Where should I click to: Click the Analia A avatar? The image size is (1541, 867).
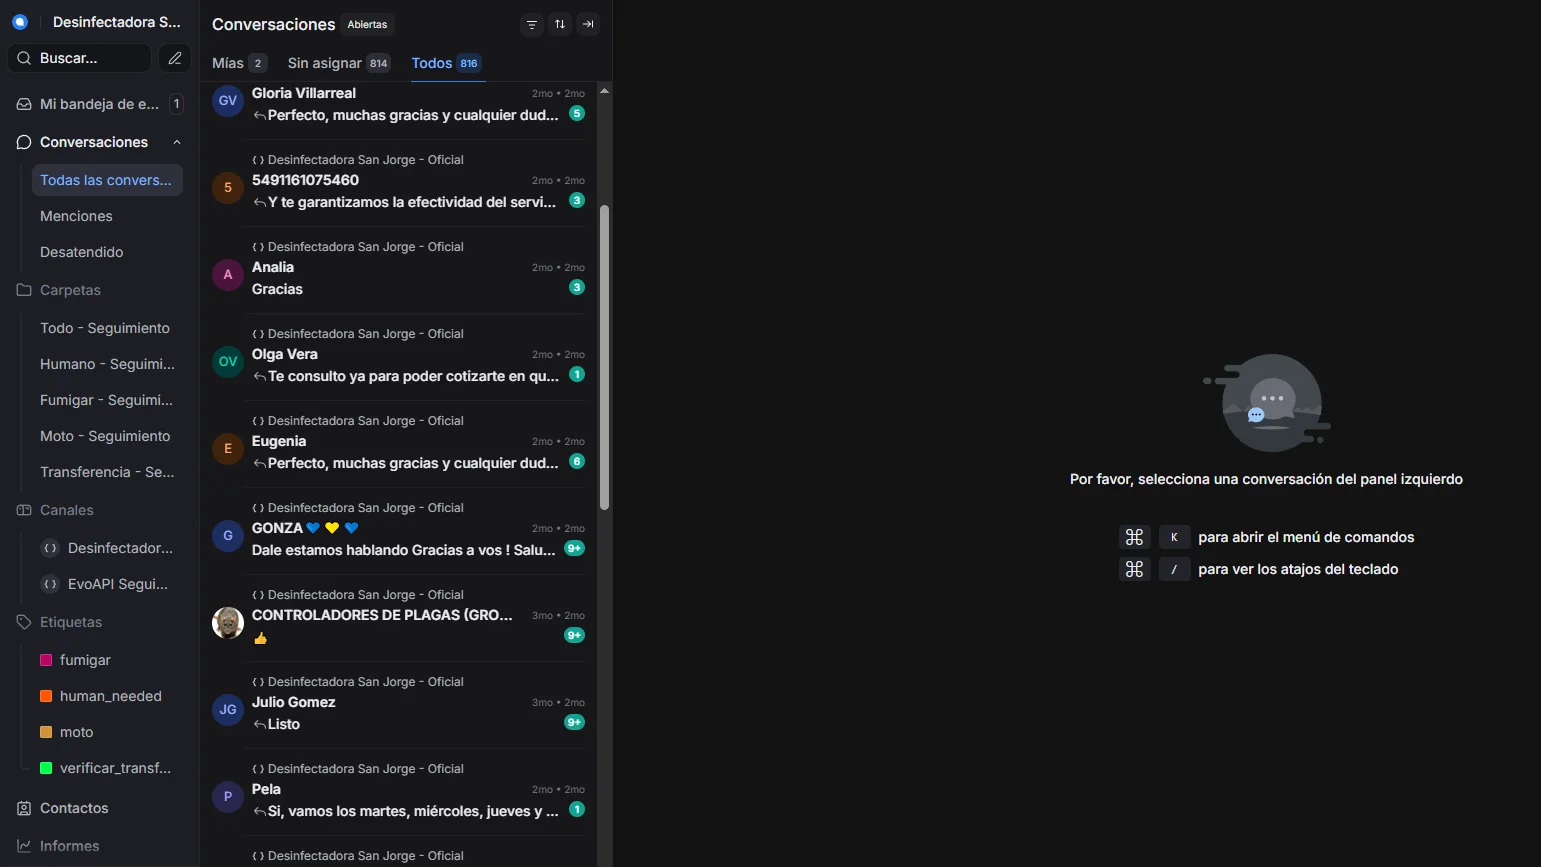pyautogui.click(x=228, y=274)
